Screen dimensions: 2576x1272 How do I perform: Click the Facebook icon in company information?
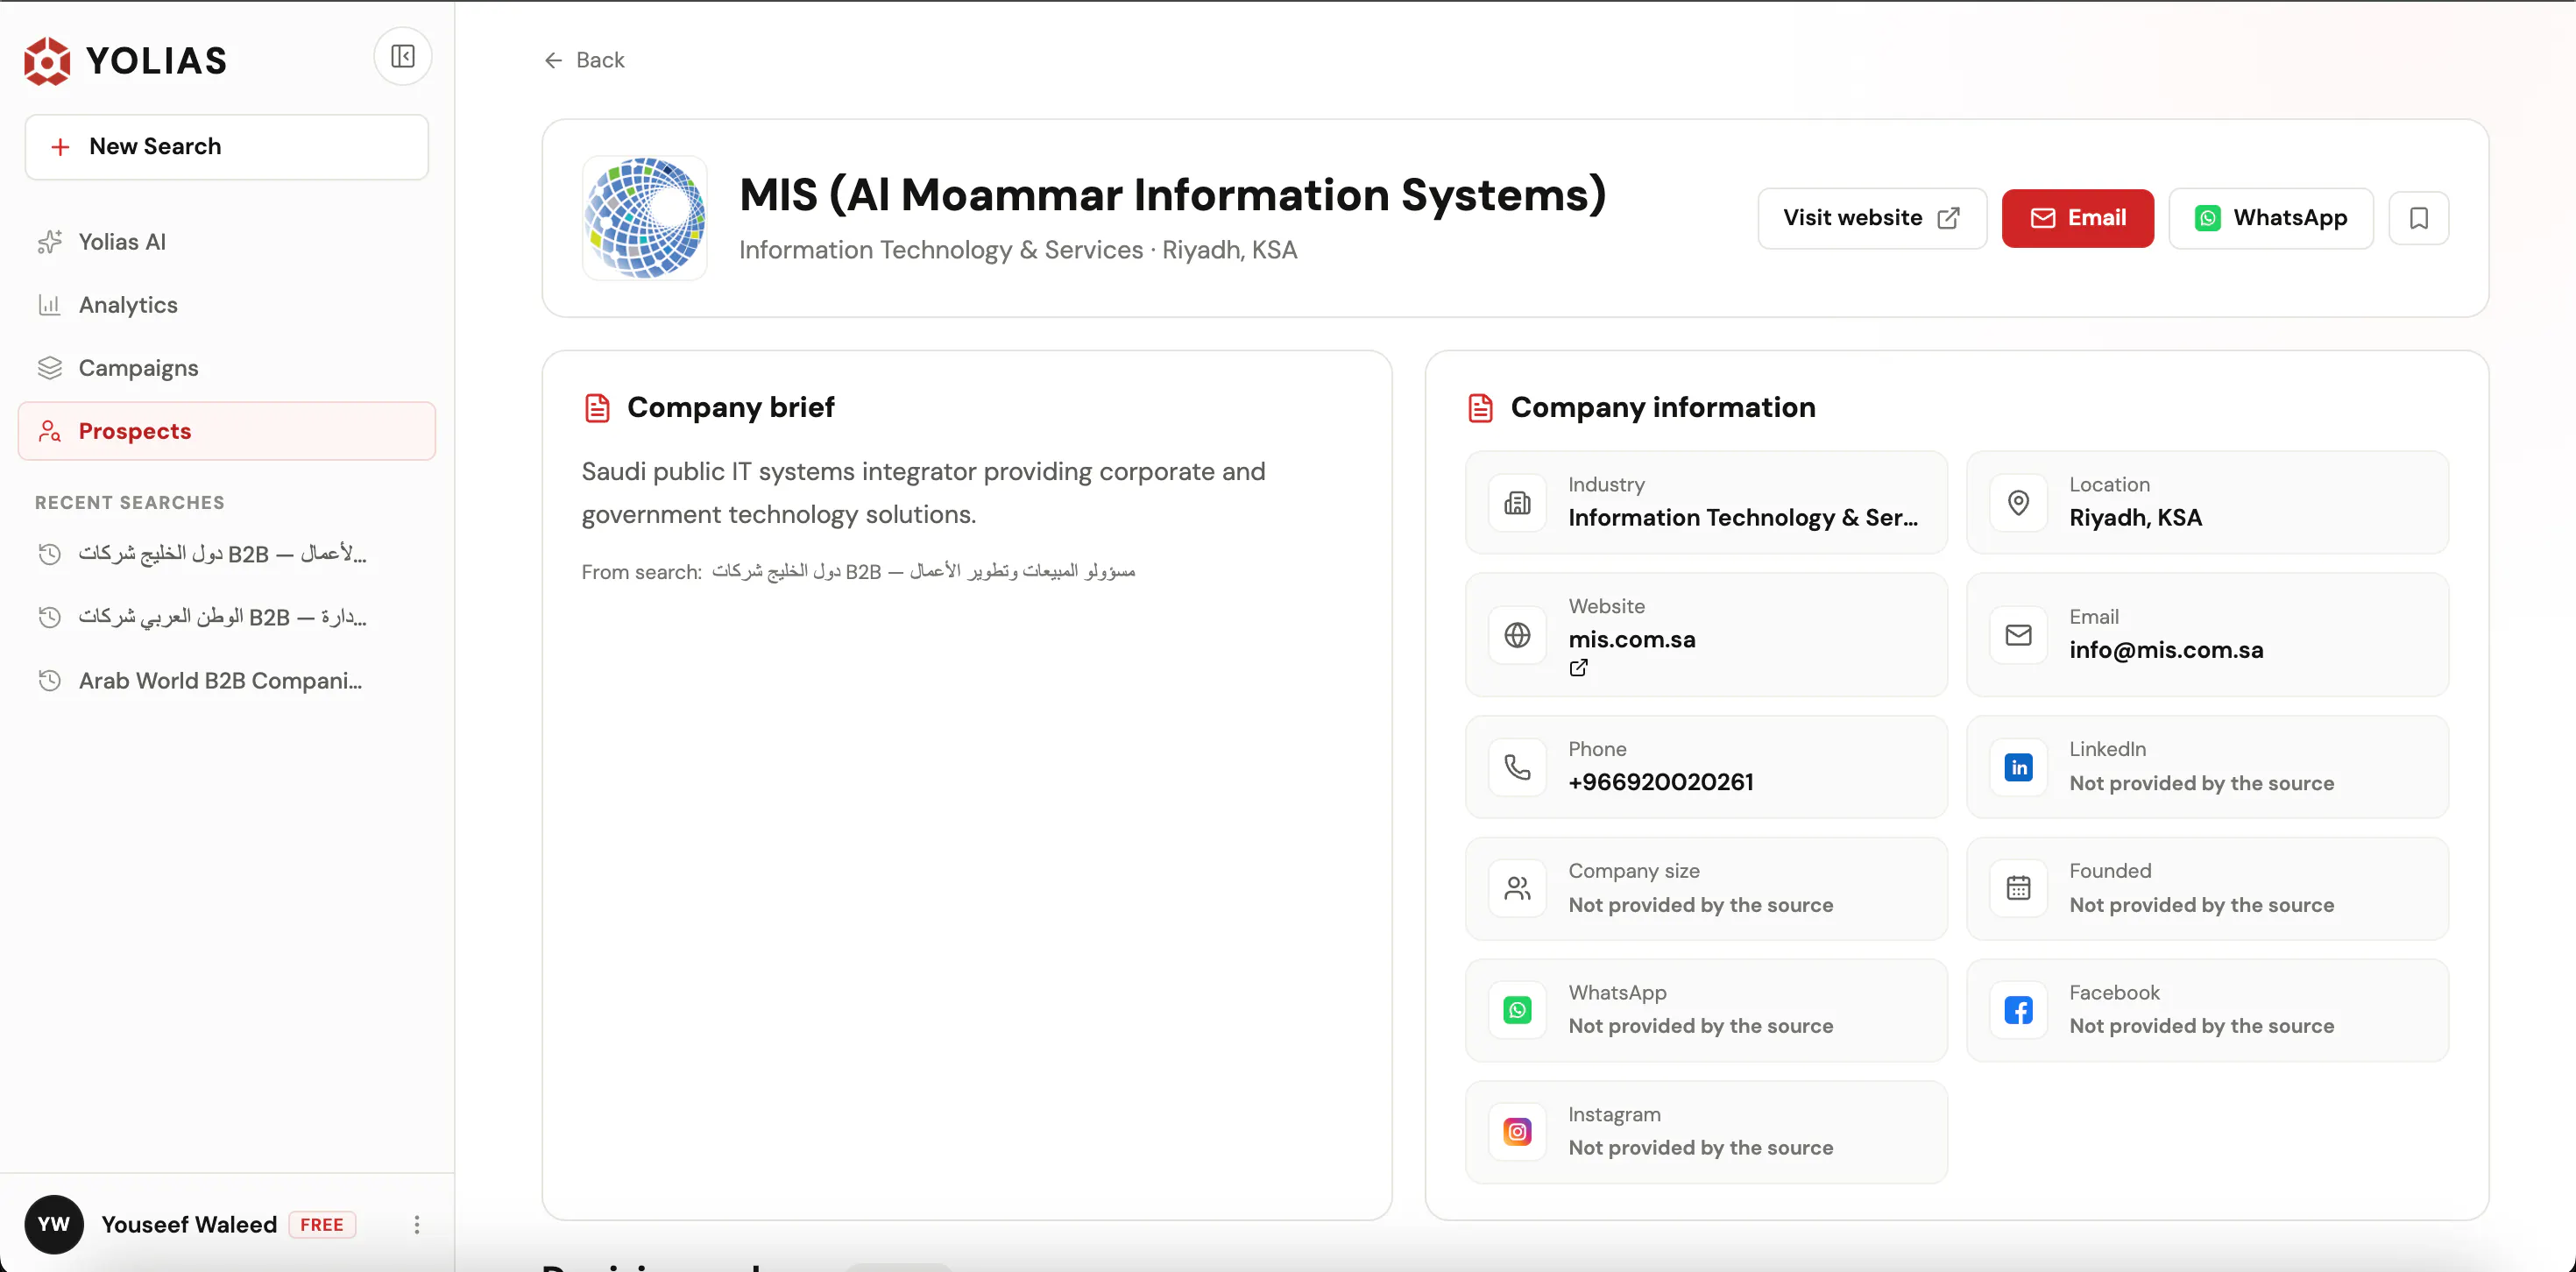point(2018,1010)
